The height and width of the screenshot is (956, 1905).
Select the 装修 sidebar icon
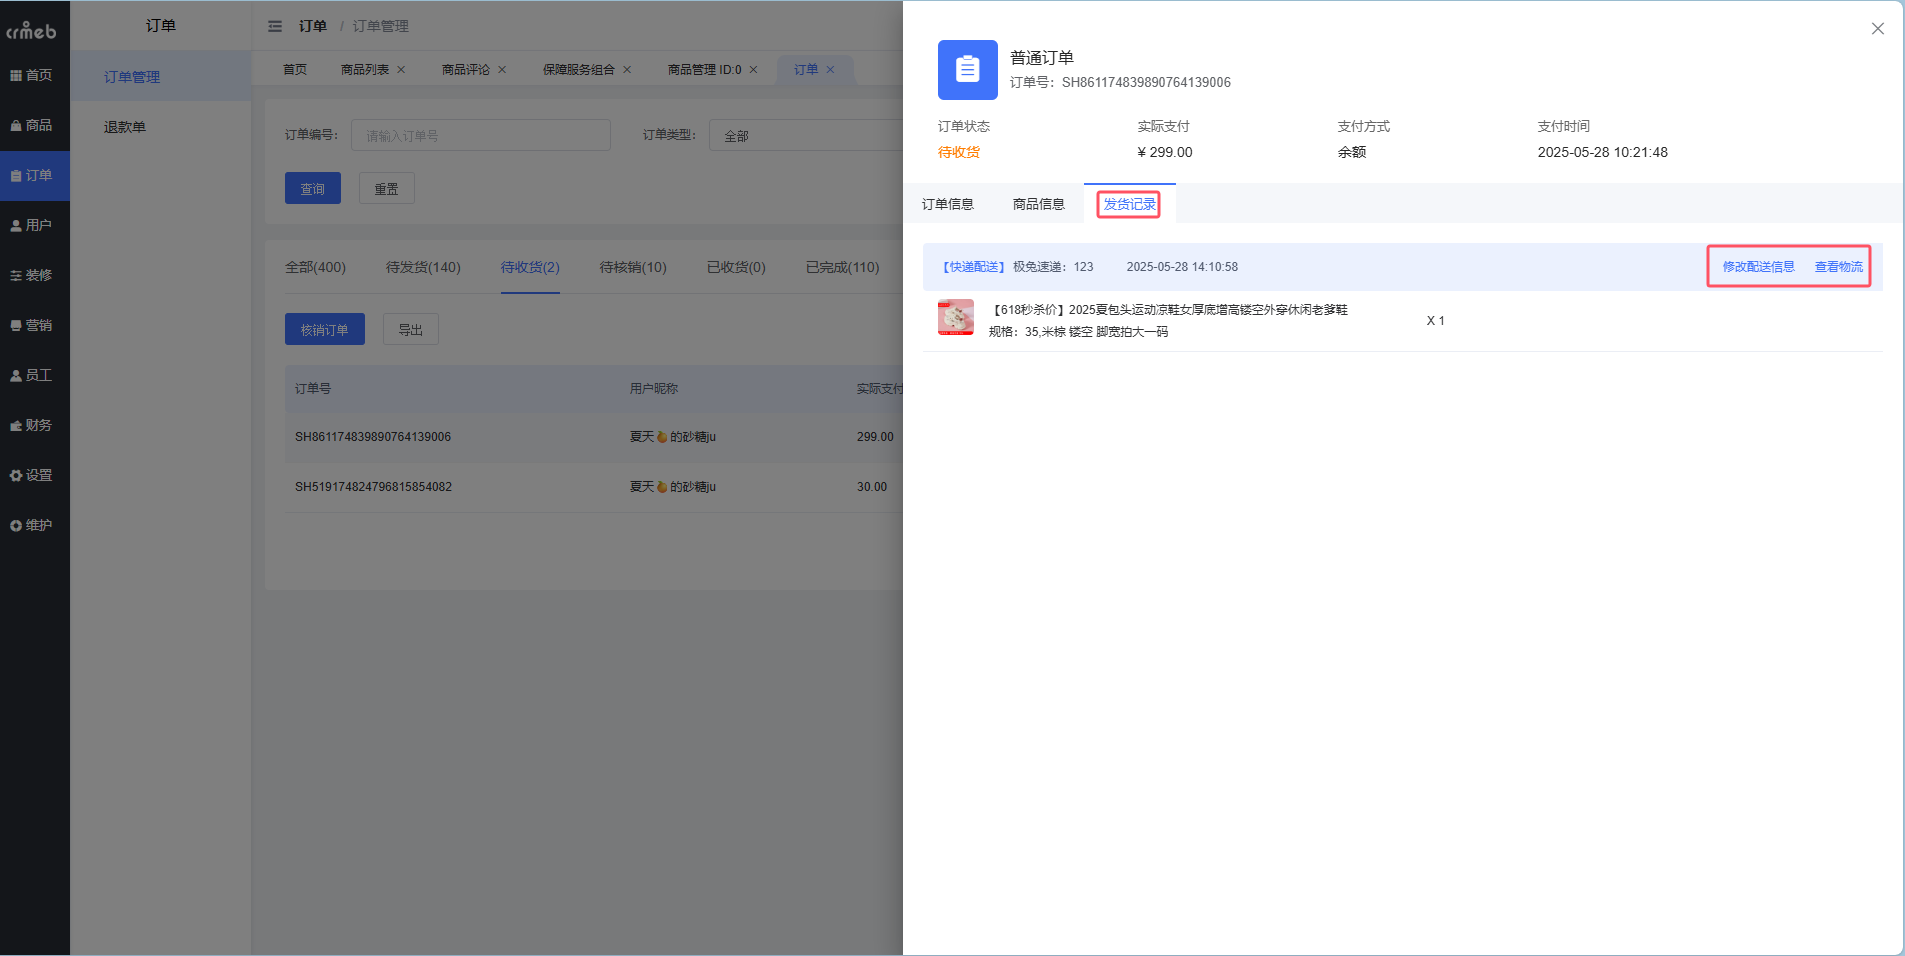[x=34, y=274]
